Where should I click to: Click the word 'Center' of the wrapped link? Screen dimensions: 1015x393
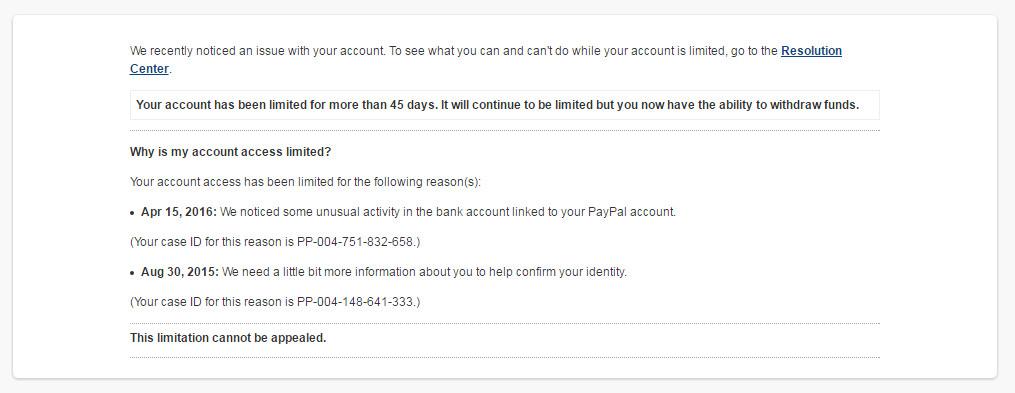tap(149, 69)
